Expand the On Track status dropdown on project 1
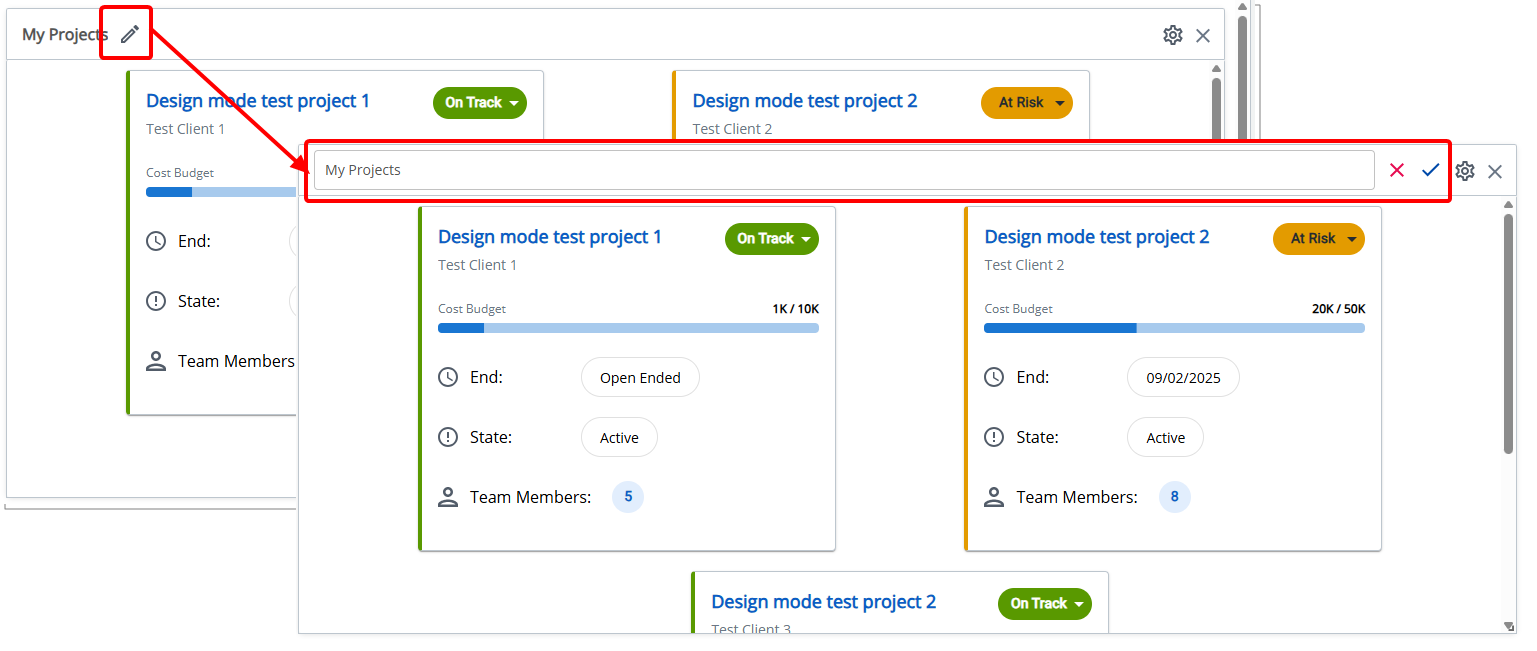The image size is (1537, 651). click(771, 238)
